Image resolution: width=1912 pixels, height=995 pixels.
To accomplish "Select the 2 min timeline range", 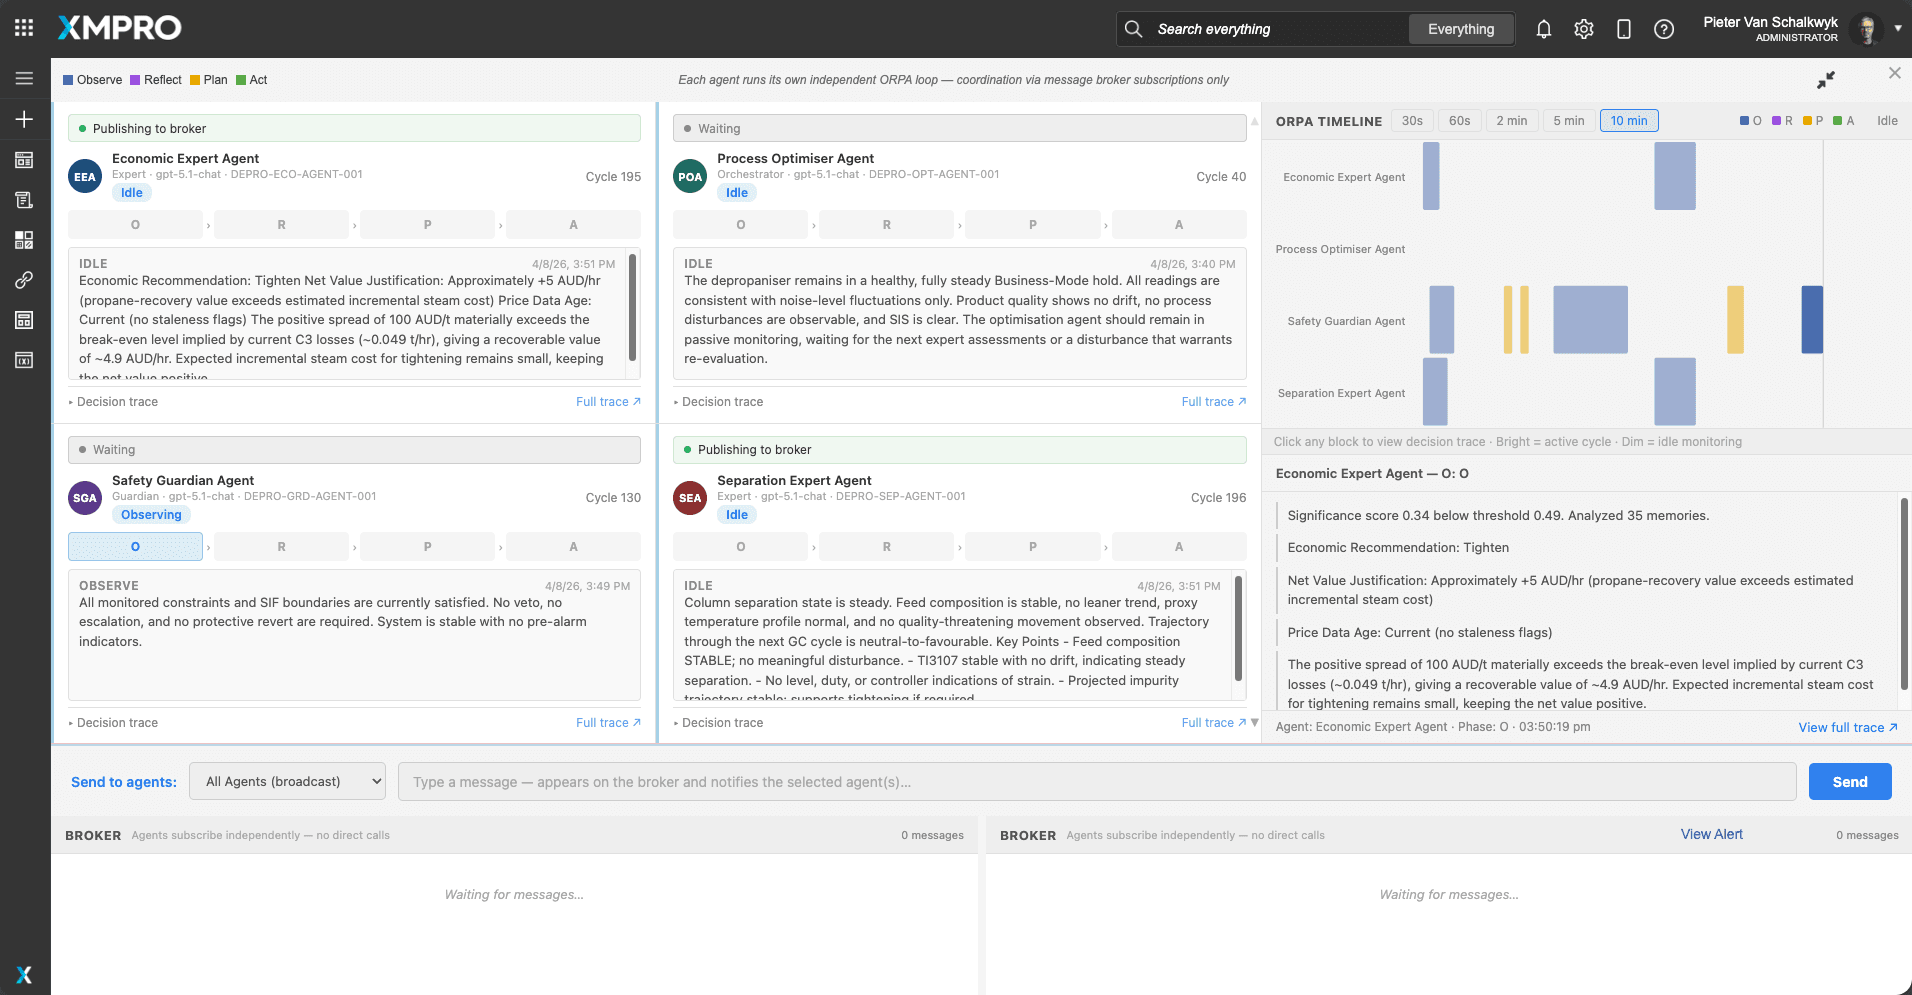I will [x=1512, y=121].
